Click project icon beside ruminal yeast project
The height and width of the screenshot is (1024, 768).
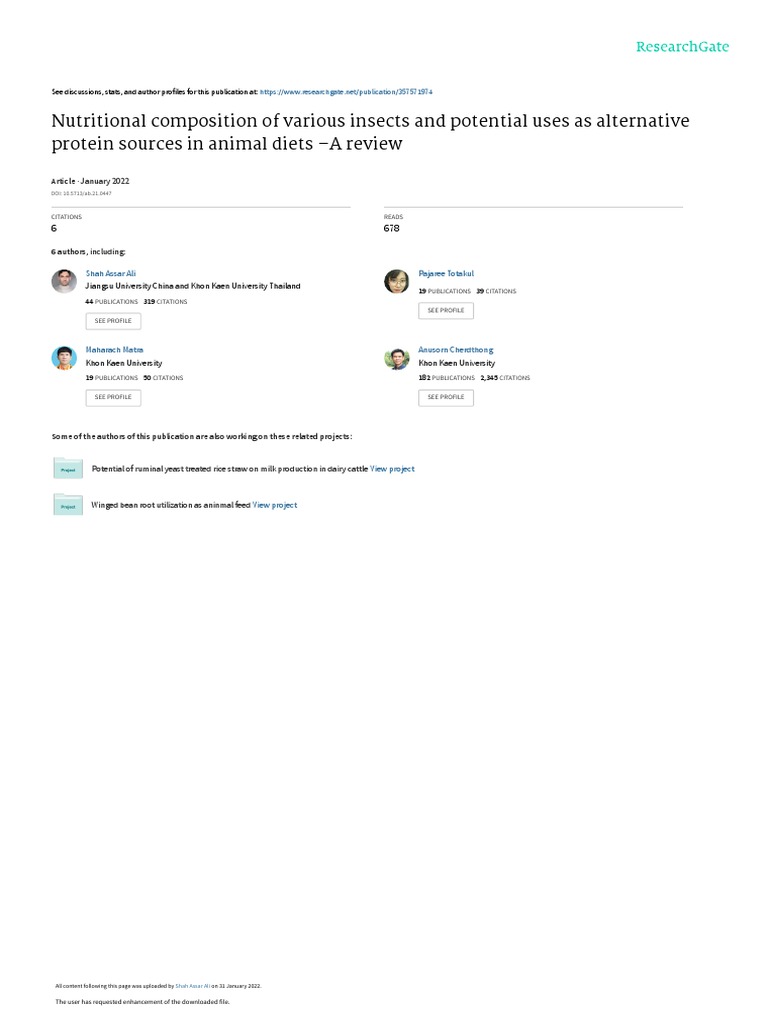[68, 468]
